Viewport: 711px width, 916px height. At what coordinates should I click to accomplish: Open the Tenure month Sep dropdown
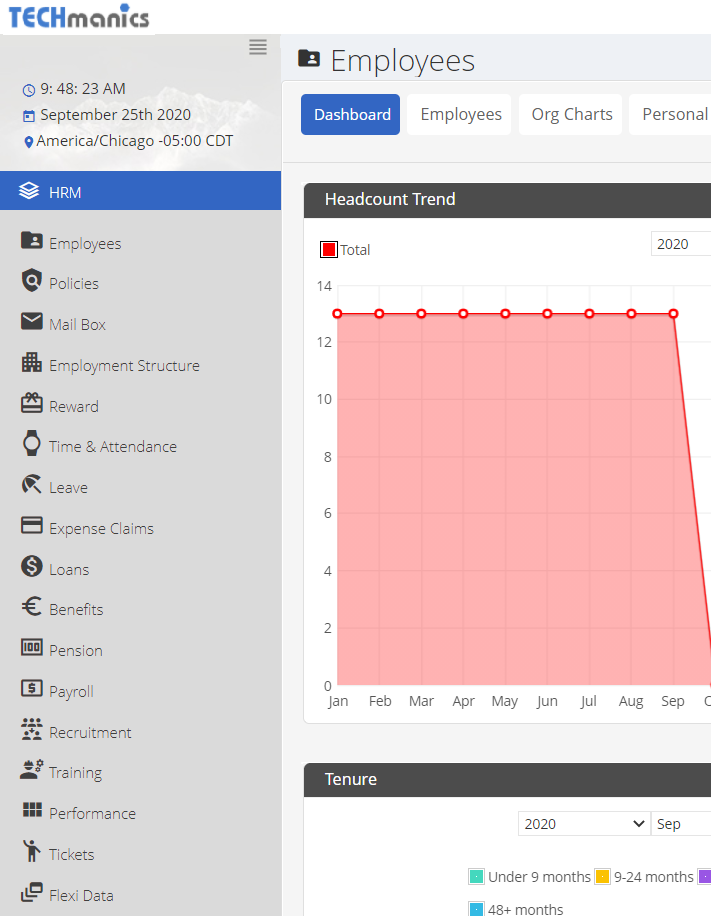(x=681, y=824)
